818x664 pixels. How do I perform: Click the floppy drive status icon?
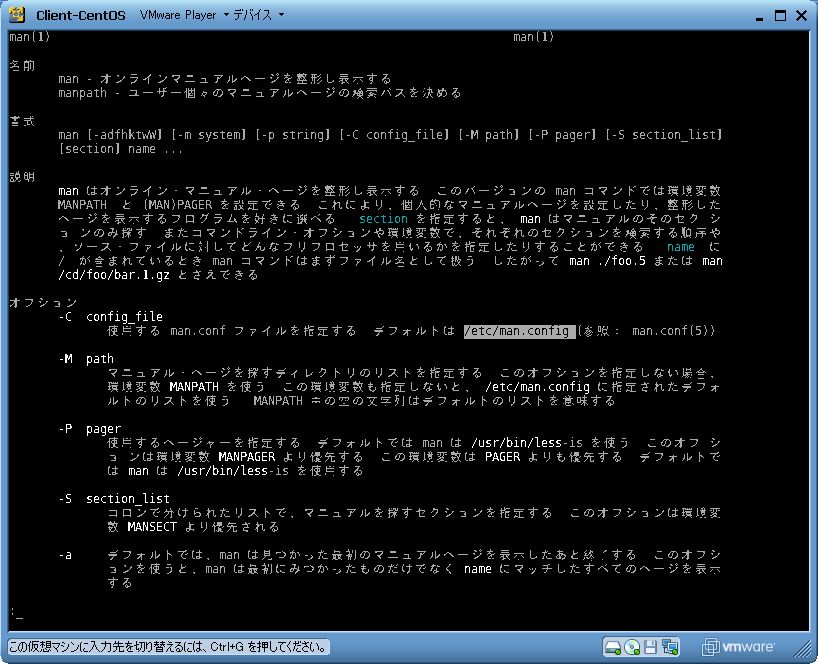point(650,647)
